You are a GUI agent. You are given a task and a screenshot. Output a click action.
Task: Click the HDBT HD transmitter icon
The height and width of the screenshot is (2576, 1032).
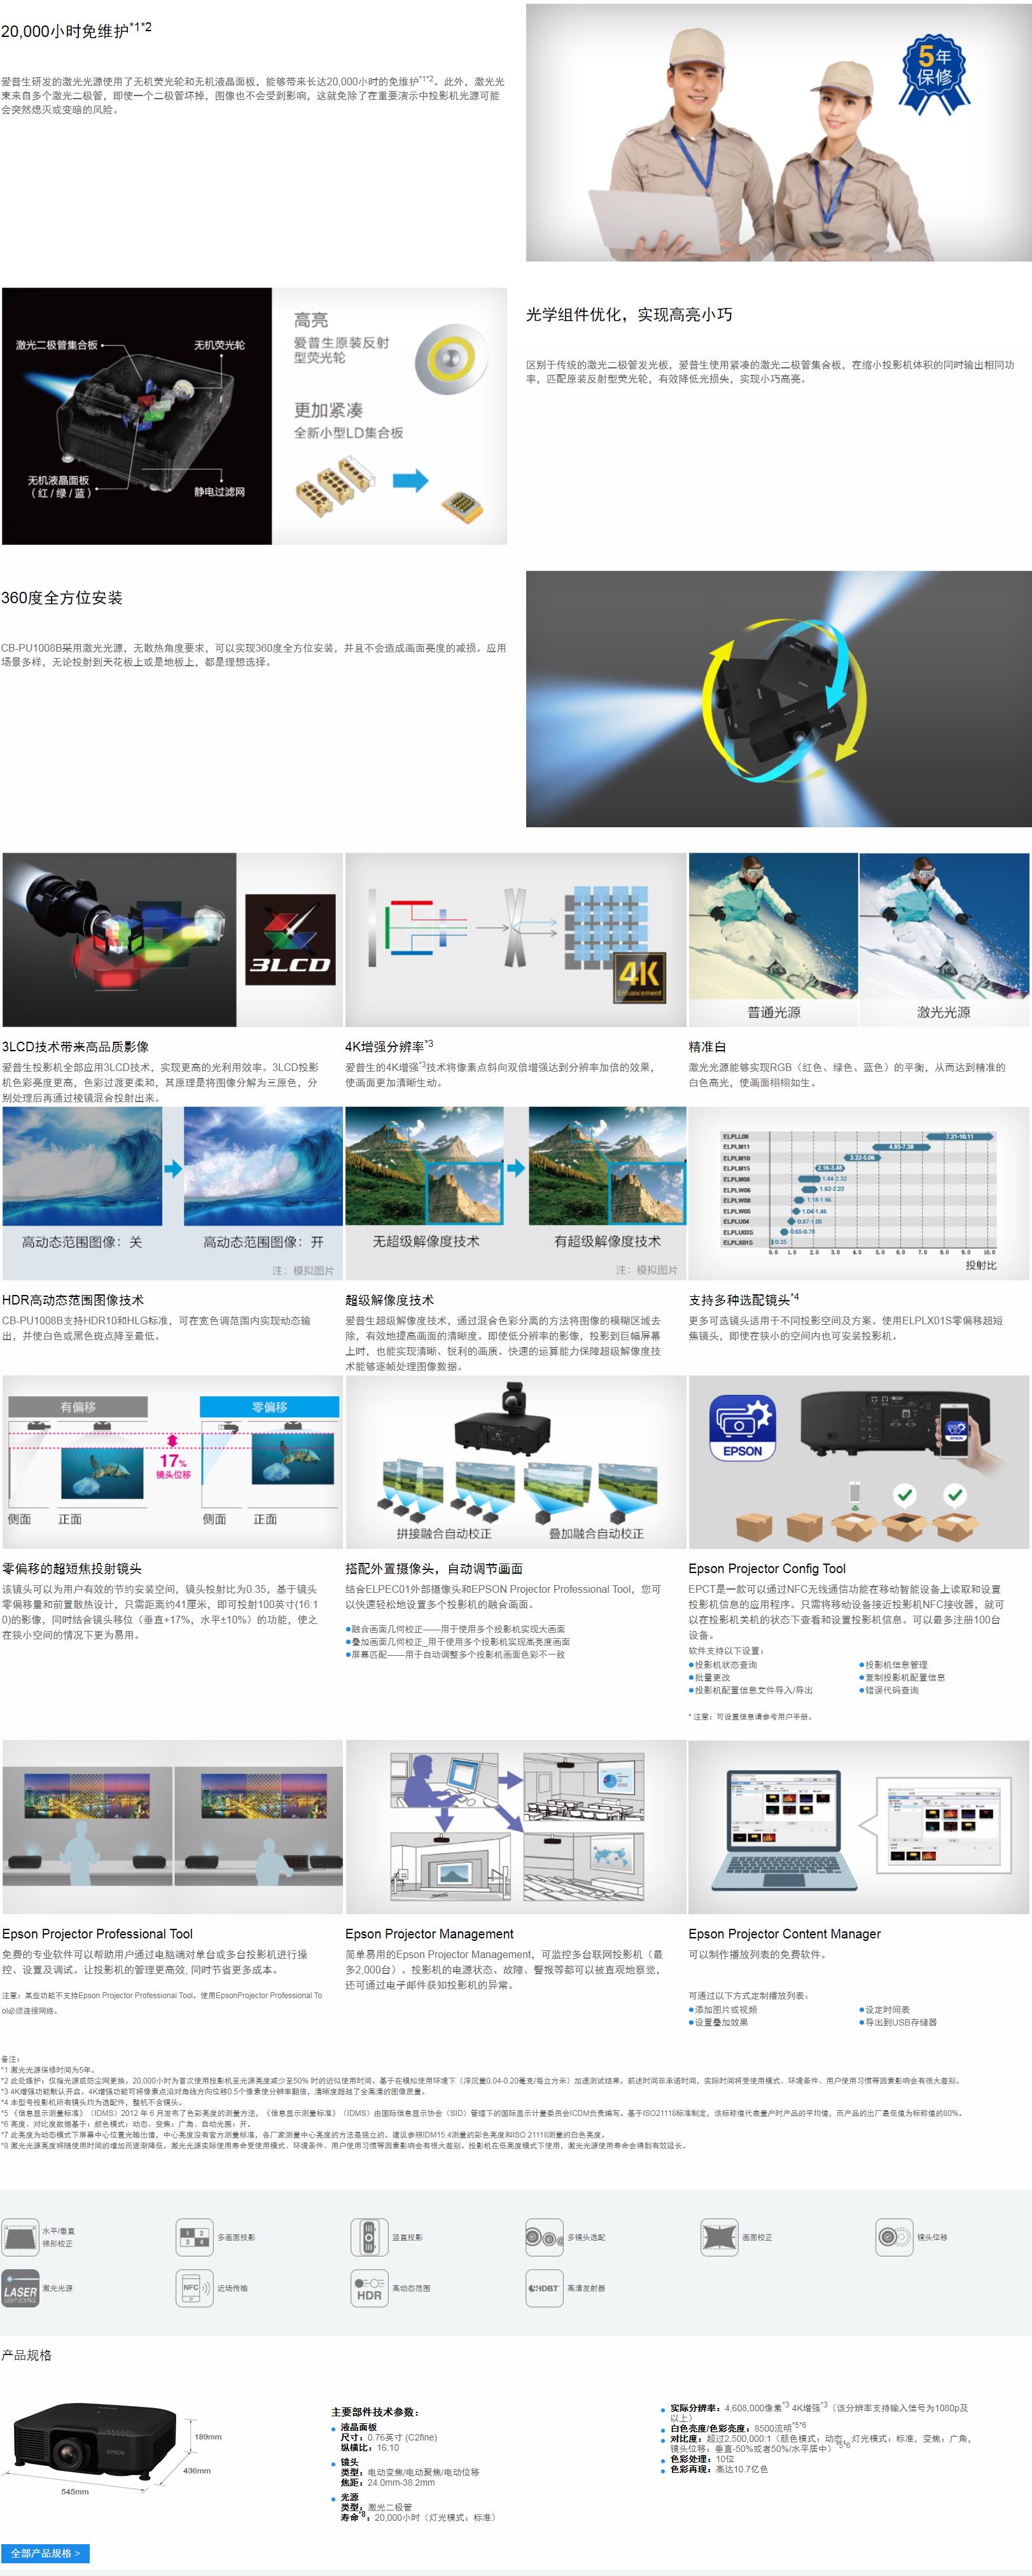pos(544,2288)
